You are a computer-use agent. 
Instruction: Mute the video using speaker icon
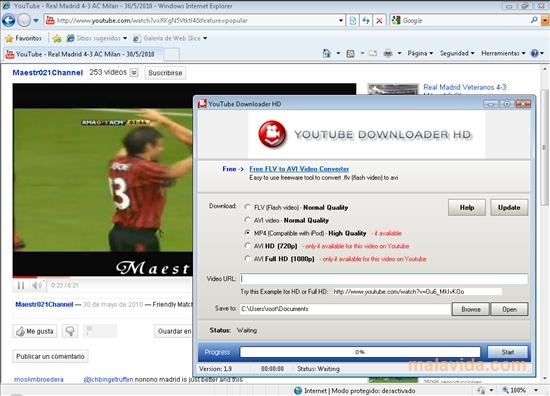[37, 285]
